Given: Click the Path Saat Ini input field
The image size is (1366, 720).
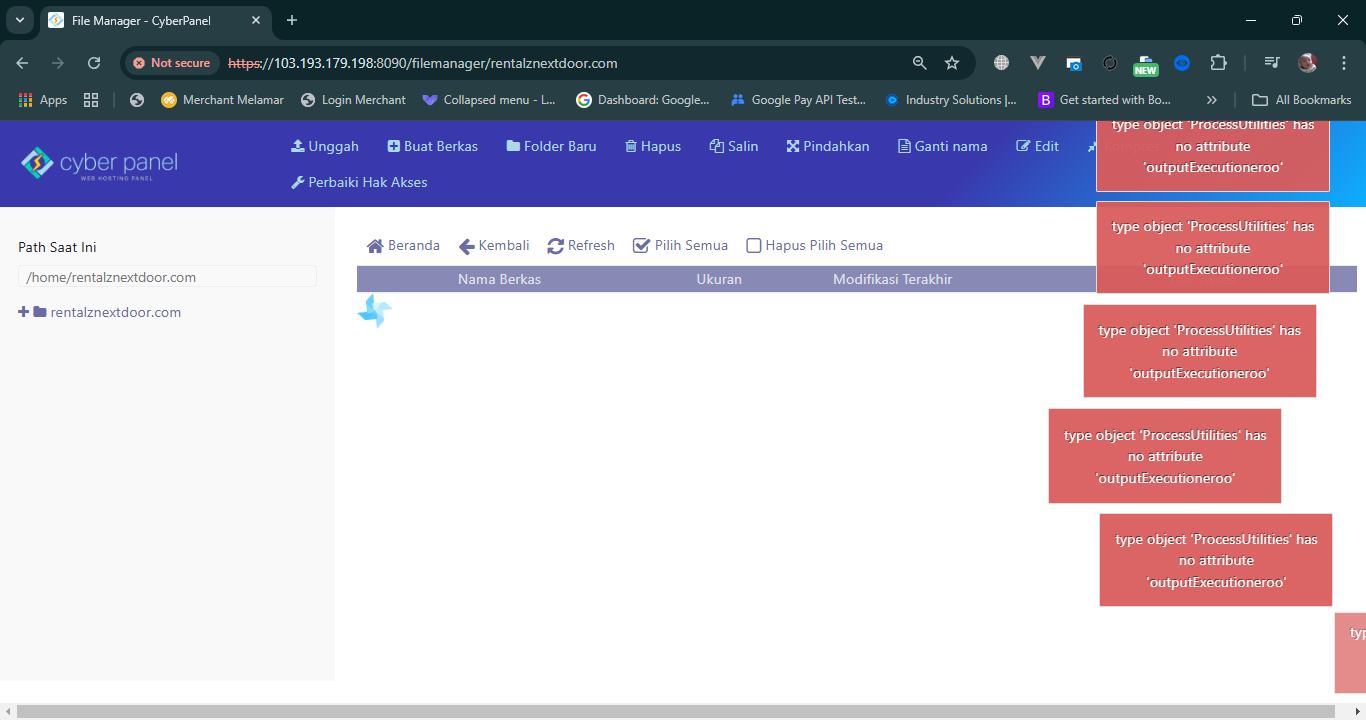Looking at the screenshot, I should [167, 277].
